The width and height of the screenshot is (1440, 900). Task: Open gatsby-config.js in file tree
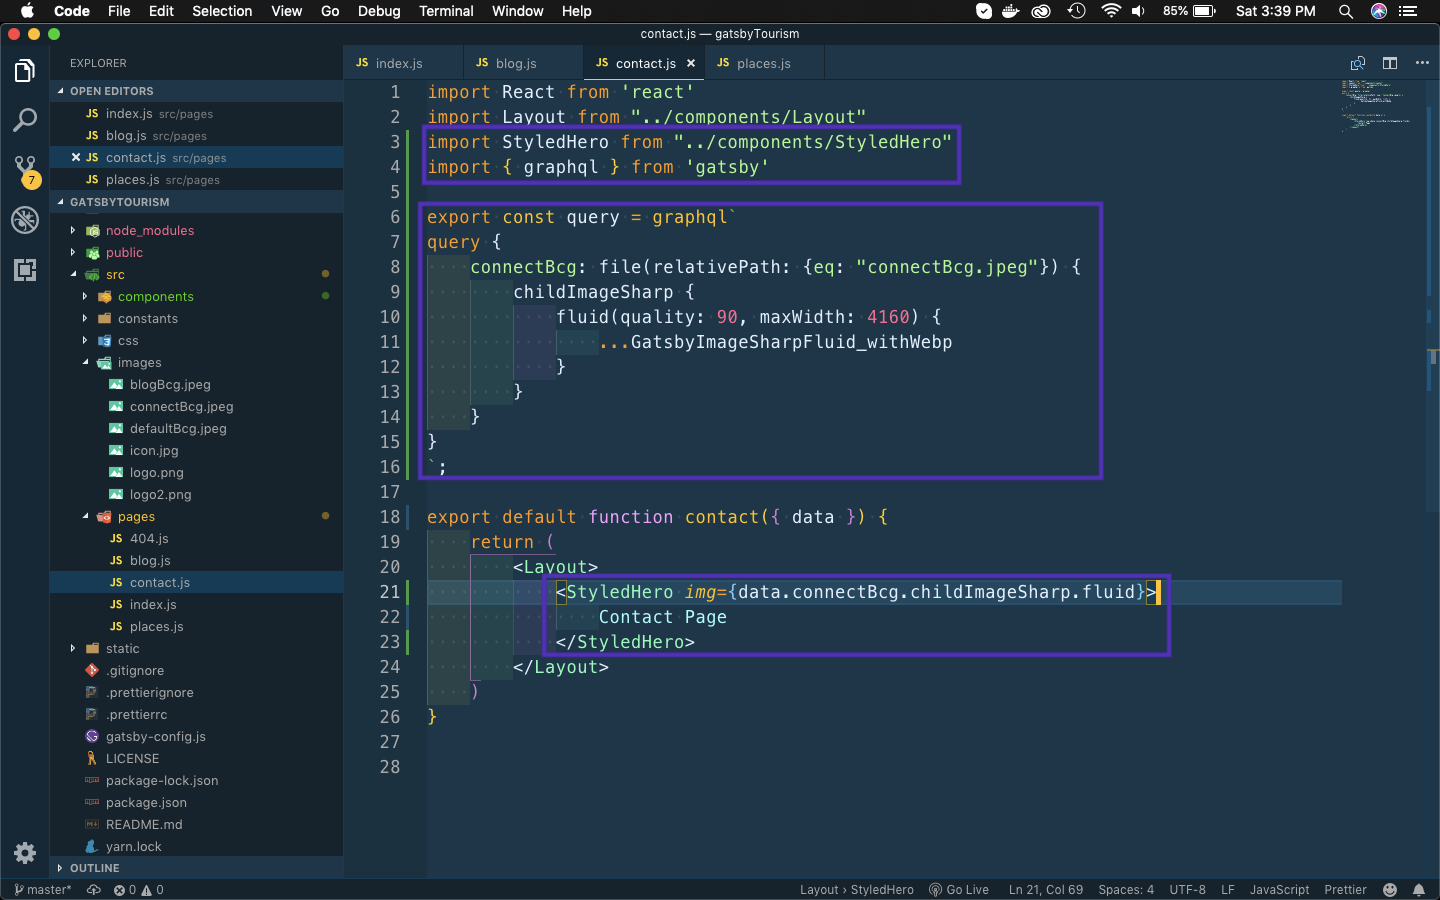(155, 737)
